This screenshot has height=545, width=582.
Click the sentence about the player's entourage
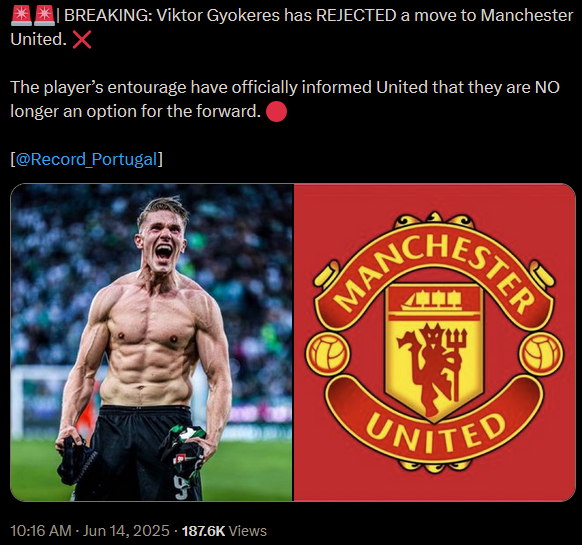285,99
